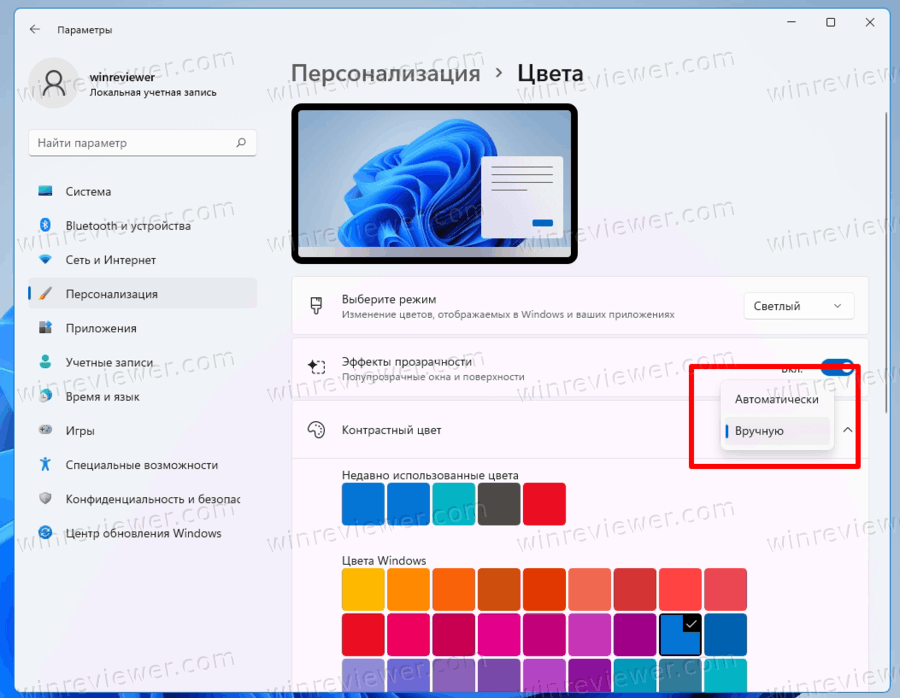Click Персонализация in the breadcrumb
The image size is (900, 698).
pyautogui.click(x=385, y=73)
